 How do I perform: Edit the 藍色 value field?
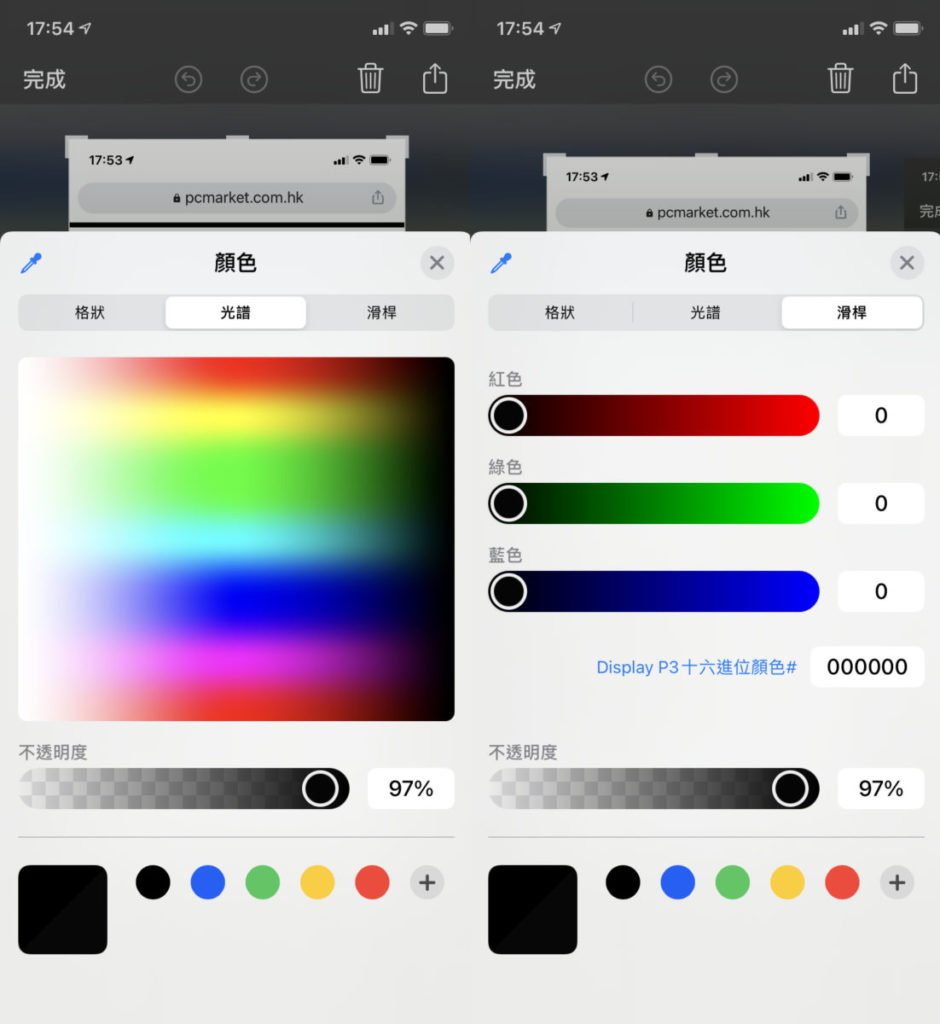[x=881, y=592]
